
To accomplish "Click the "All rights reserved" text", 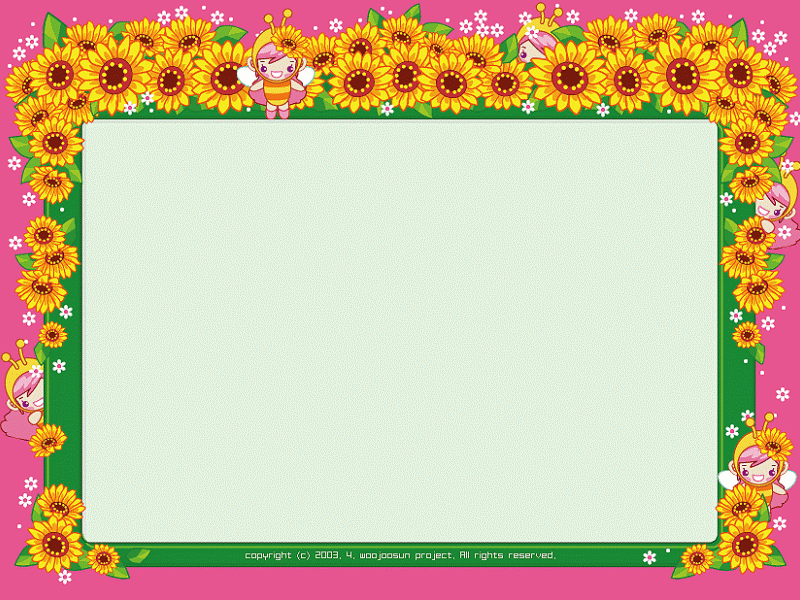I will [507, 555].
